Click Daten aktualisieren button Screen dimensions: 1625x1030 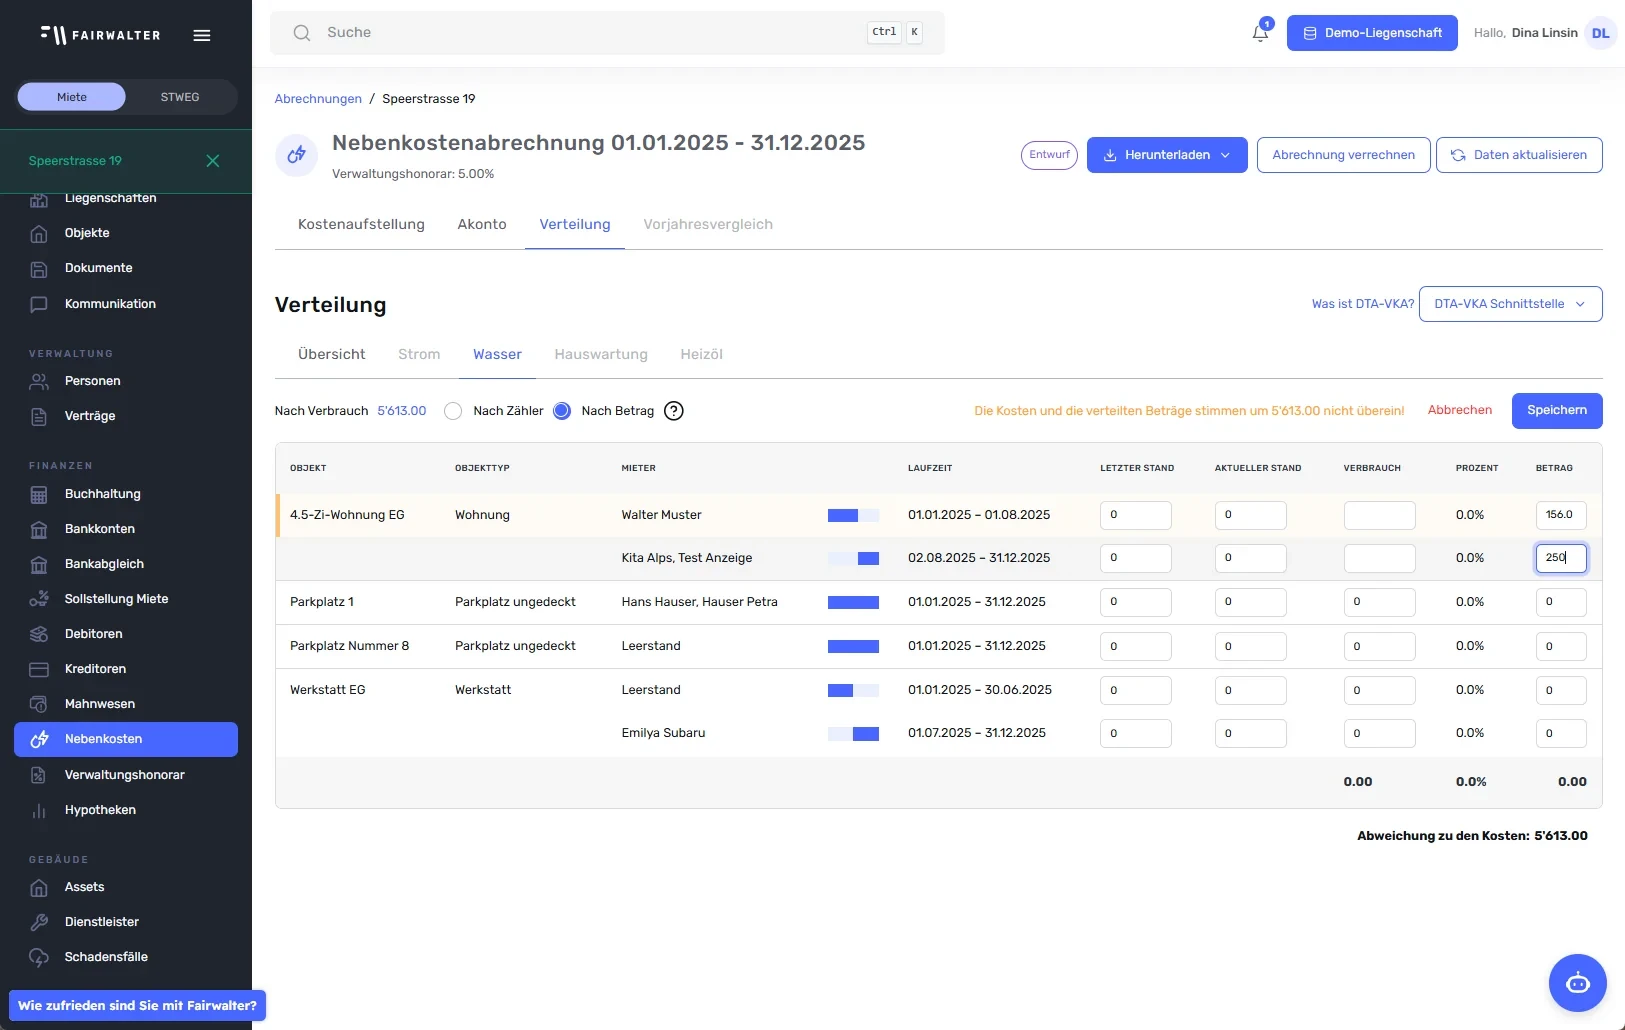(1519, 155)
